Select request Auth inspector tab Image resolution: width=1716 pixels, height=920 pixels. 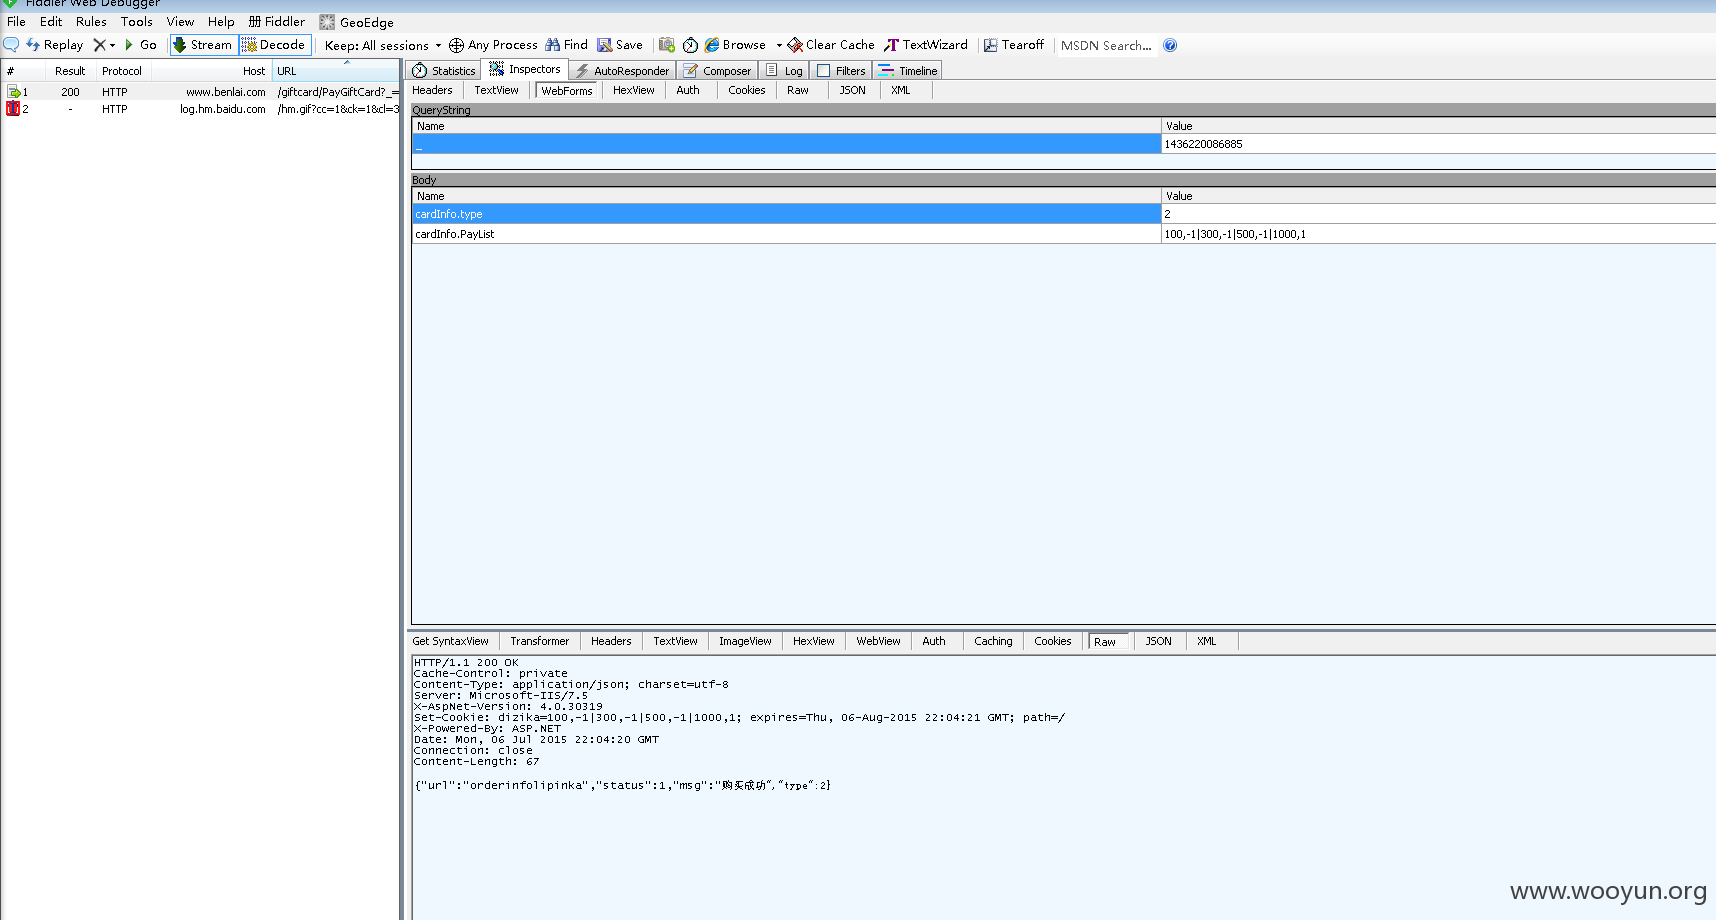click(688, 90)
